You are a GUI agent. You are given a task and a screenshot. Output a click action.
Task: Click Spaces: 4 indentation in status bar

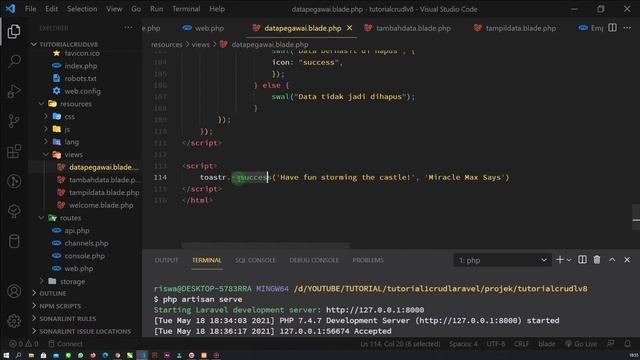(x=464, y=344)
